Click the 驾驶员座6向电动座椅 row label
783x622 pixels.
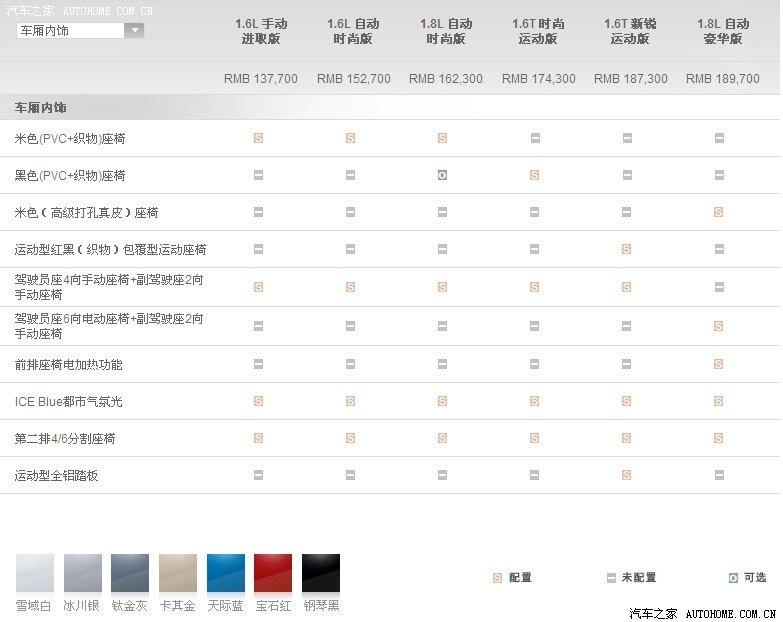pos(109,326)
